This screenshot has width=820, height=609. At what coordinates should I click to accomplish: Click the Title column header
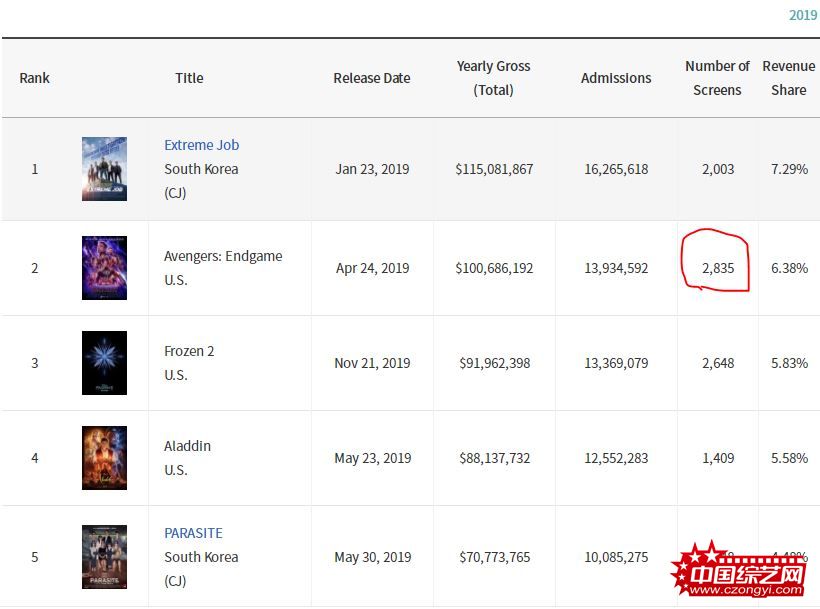[x=189, y=78]
